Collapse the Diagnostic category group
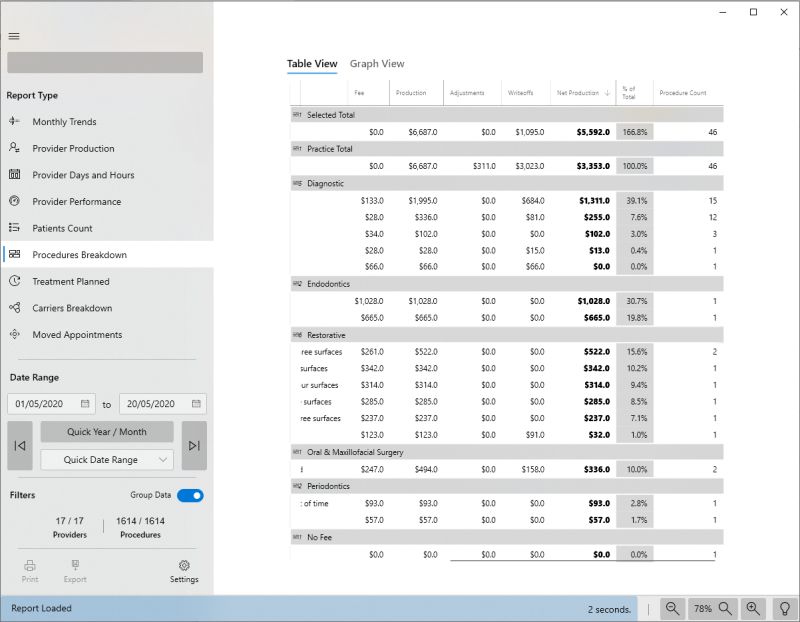Screen dimensions: 800x622 pos(296,183)
